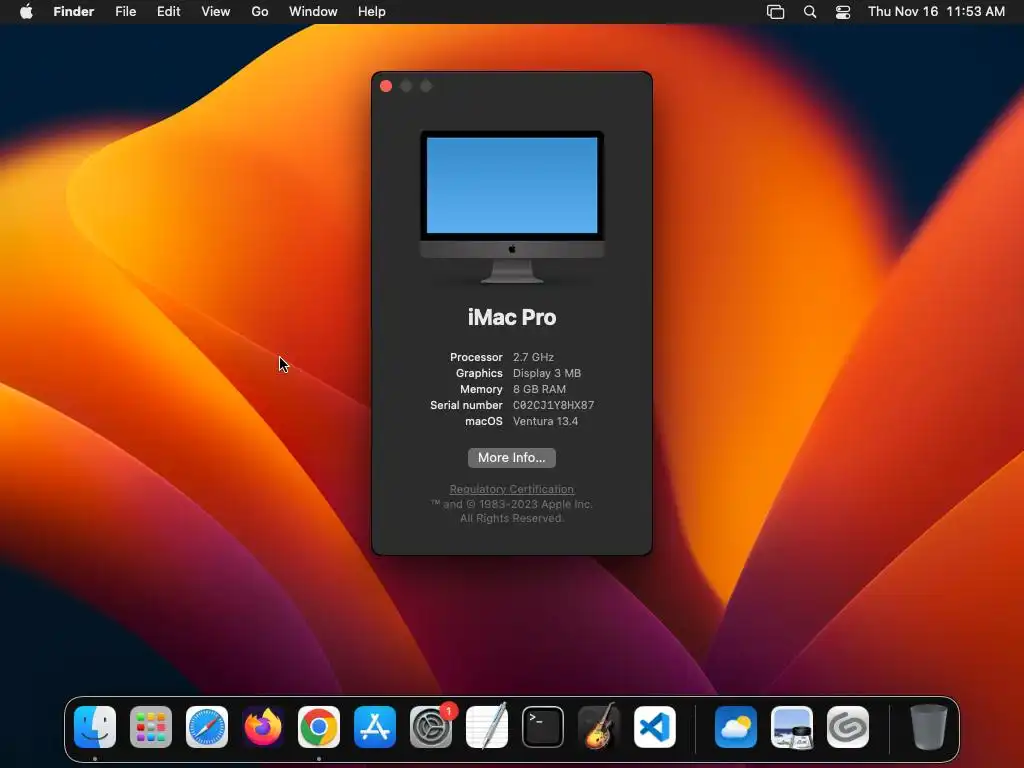The height and width of the screenshot is (768, 1024).
Task: Open TextEdit from the Dock
Action: (487, 727)
